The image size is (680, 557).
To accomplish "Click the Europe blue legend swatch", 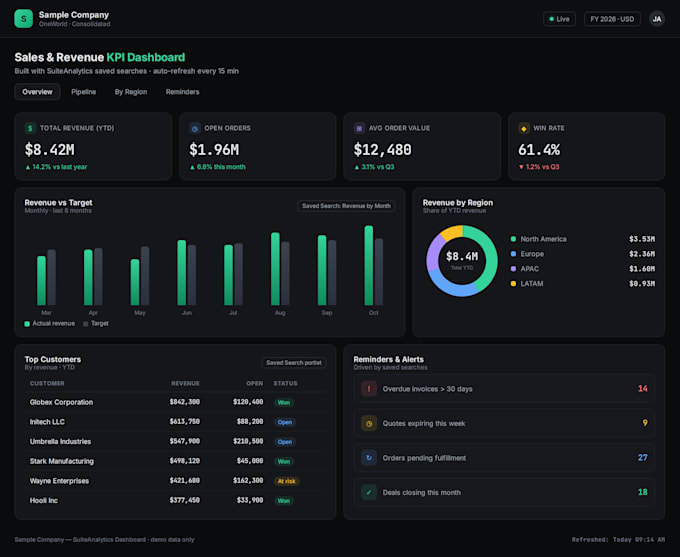I will pyautogui.click(x=513, y=254).
